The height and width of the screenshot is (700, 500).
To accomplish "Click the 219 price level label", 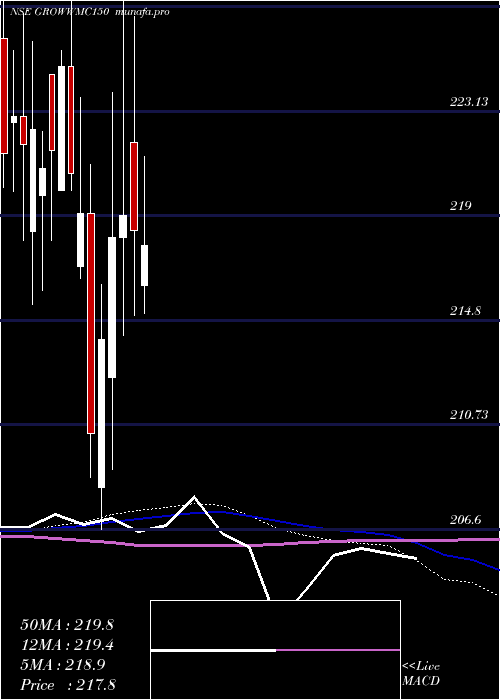I will click(460, 206).
